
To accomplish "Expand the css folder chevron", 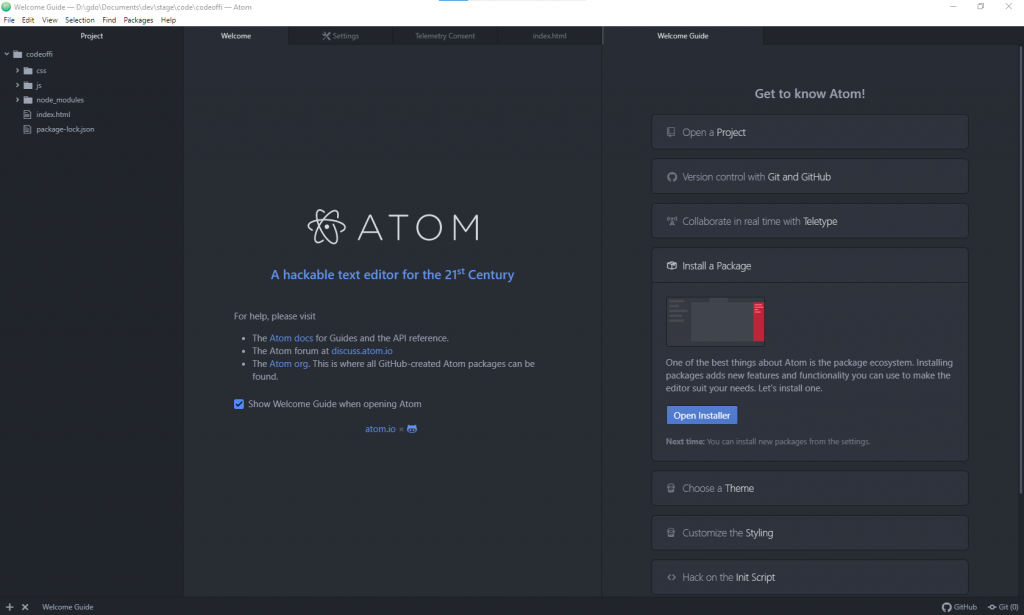I will coord(17,71).
